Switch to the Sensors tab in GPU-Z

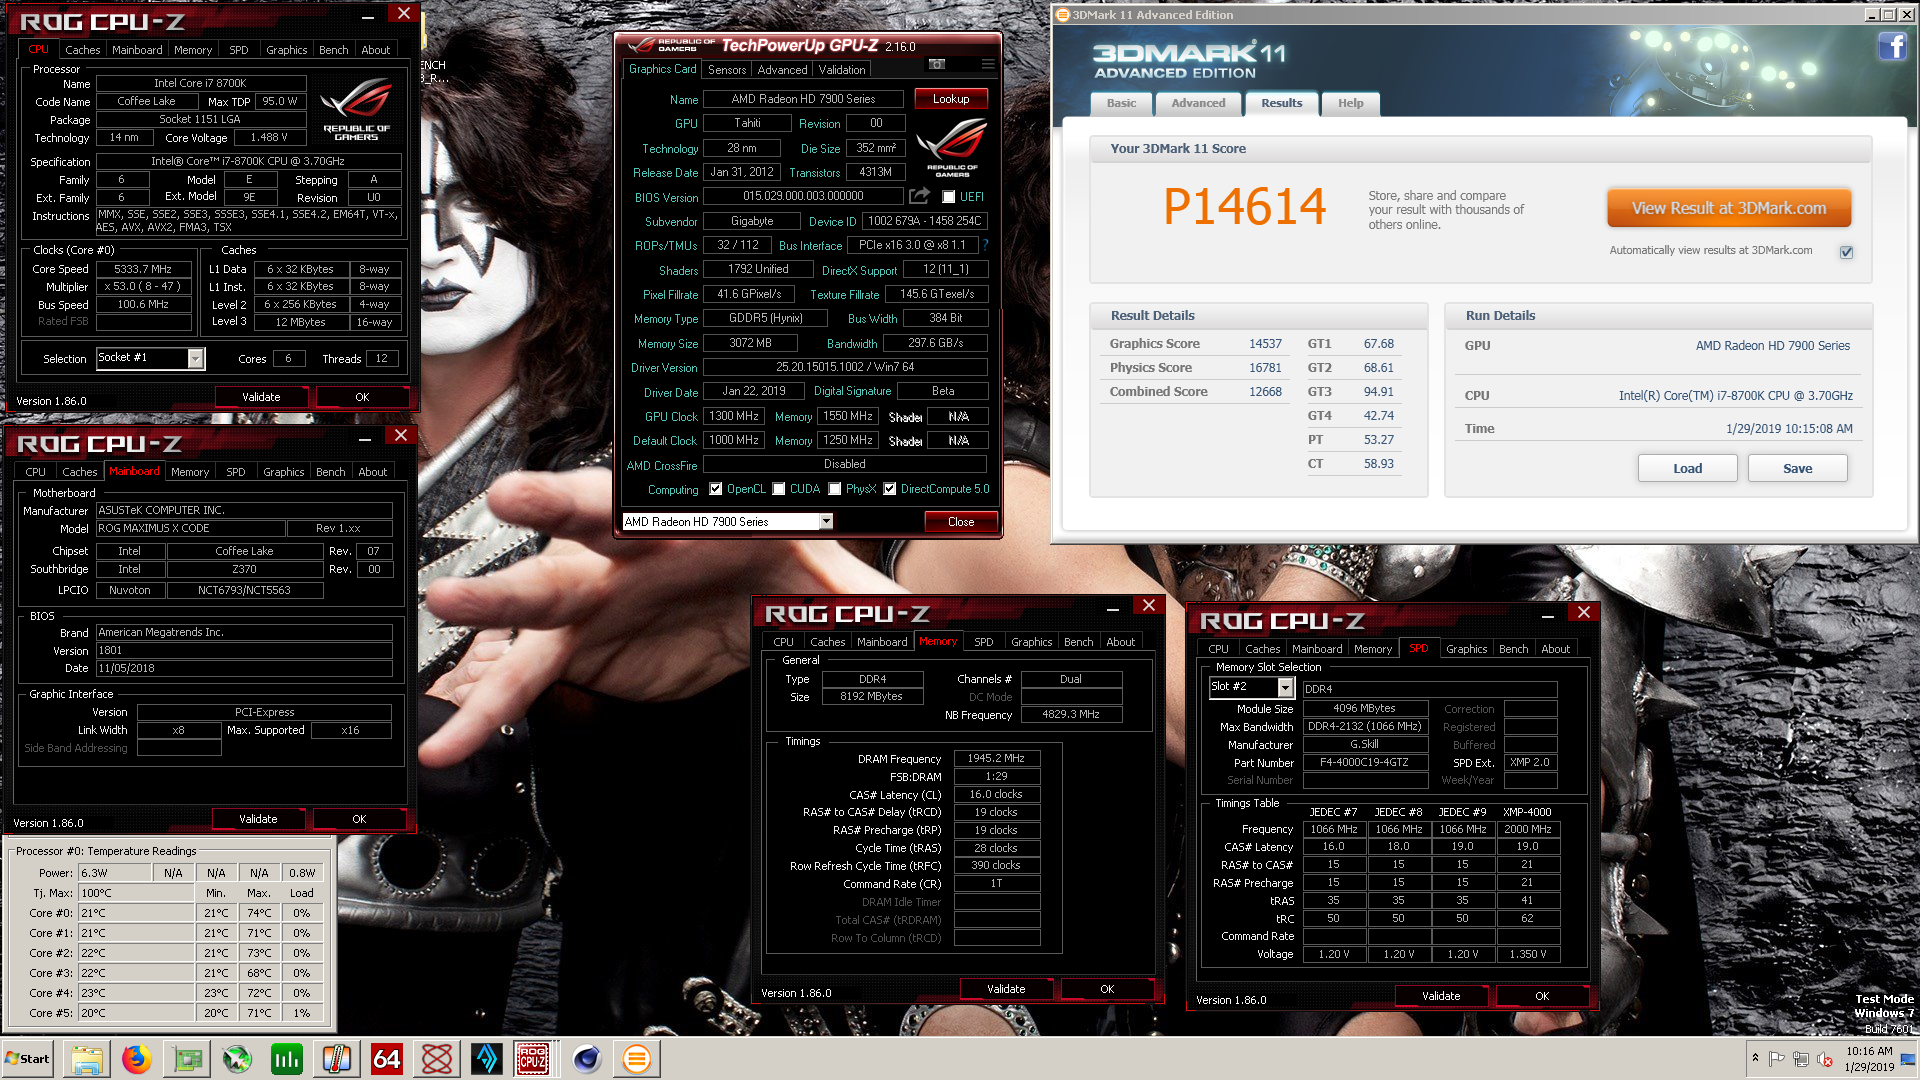click(727, 70)
